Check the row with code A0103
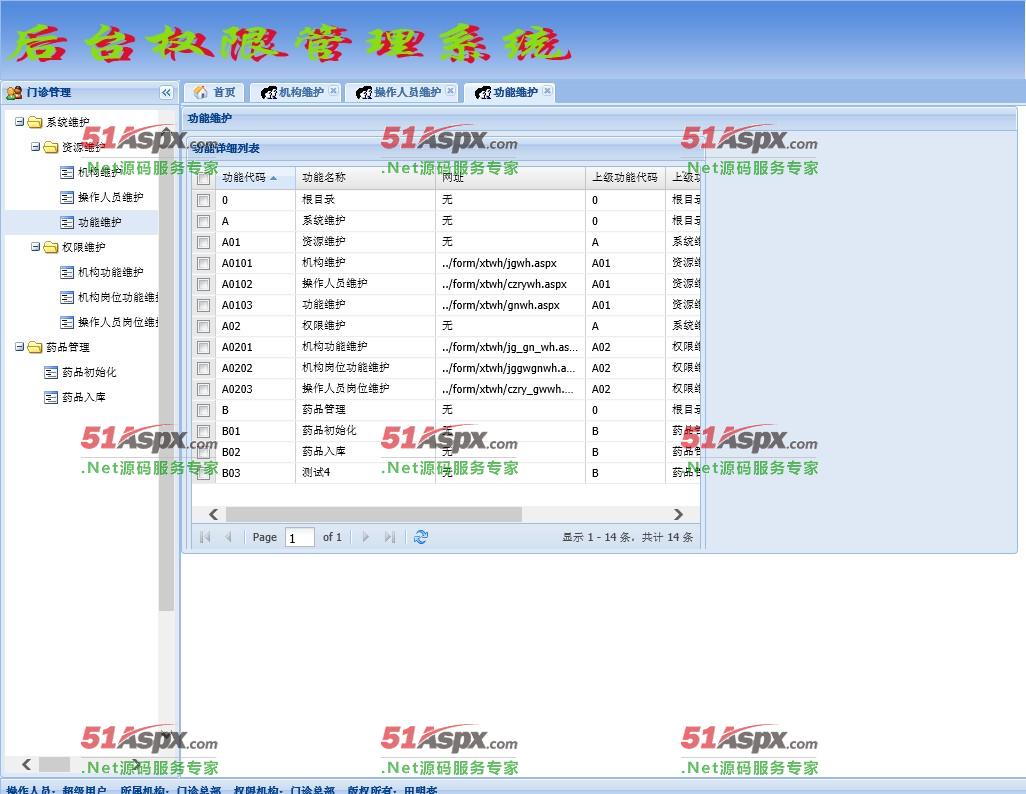The width and height of the screenshot is (1026, 794). 203,305
